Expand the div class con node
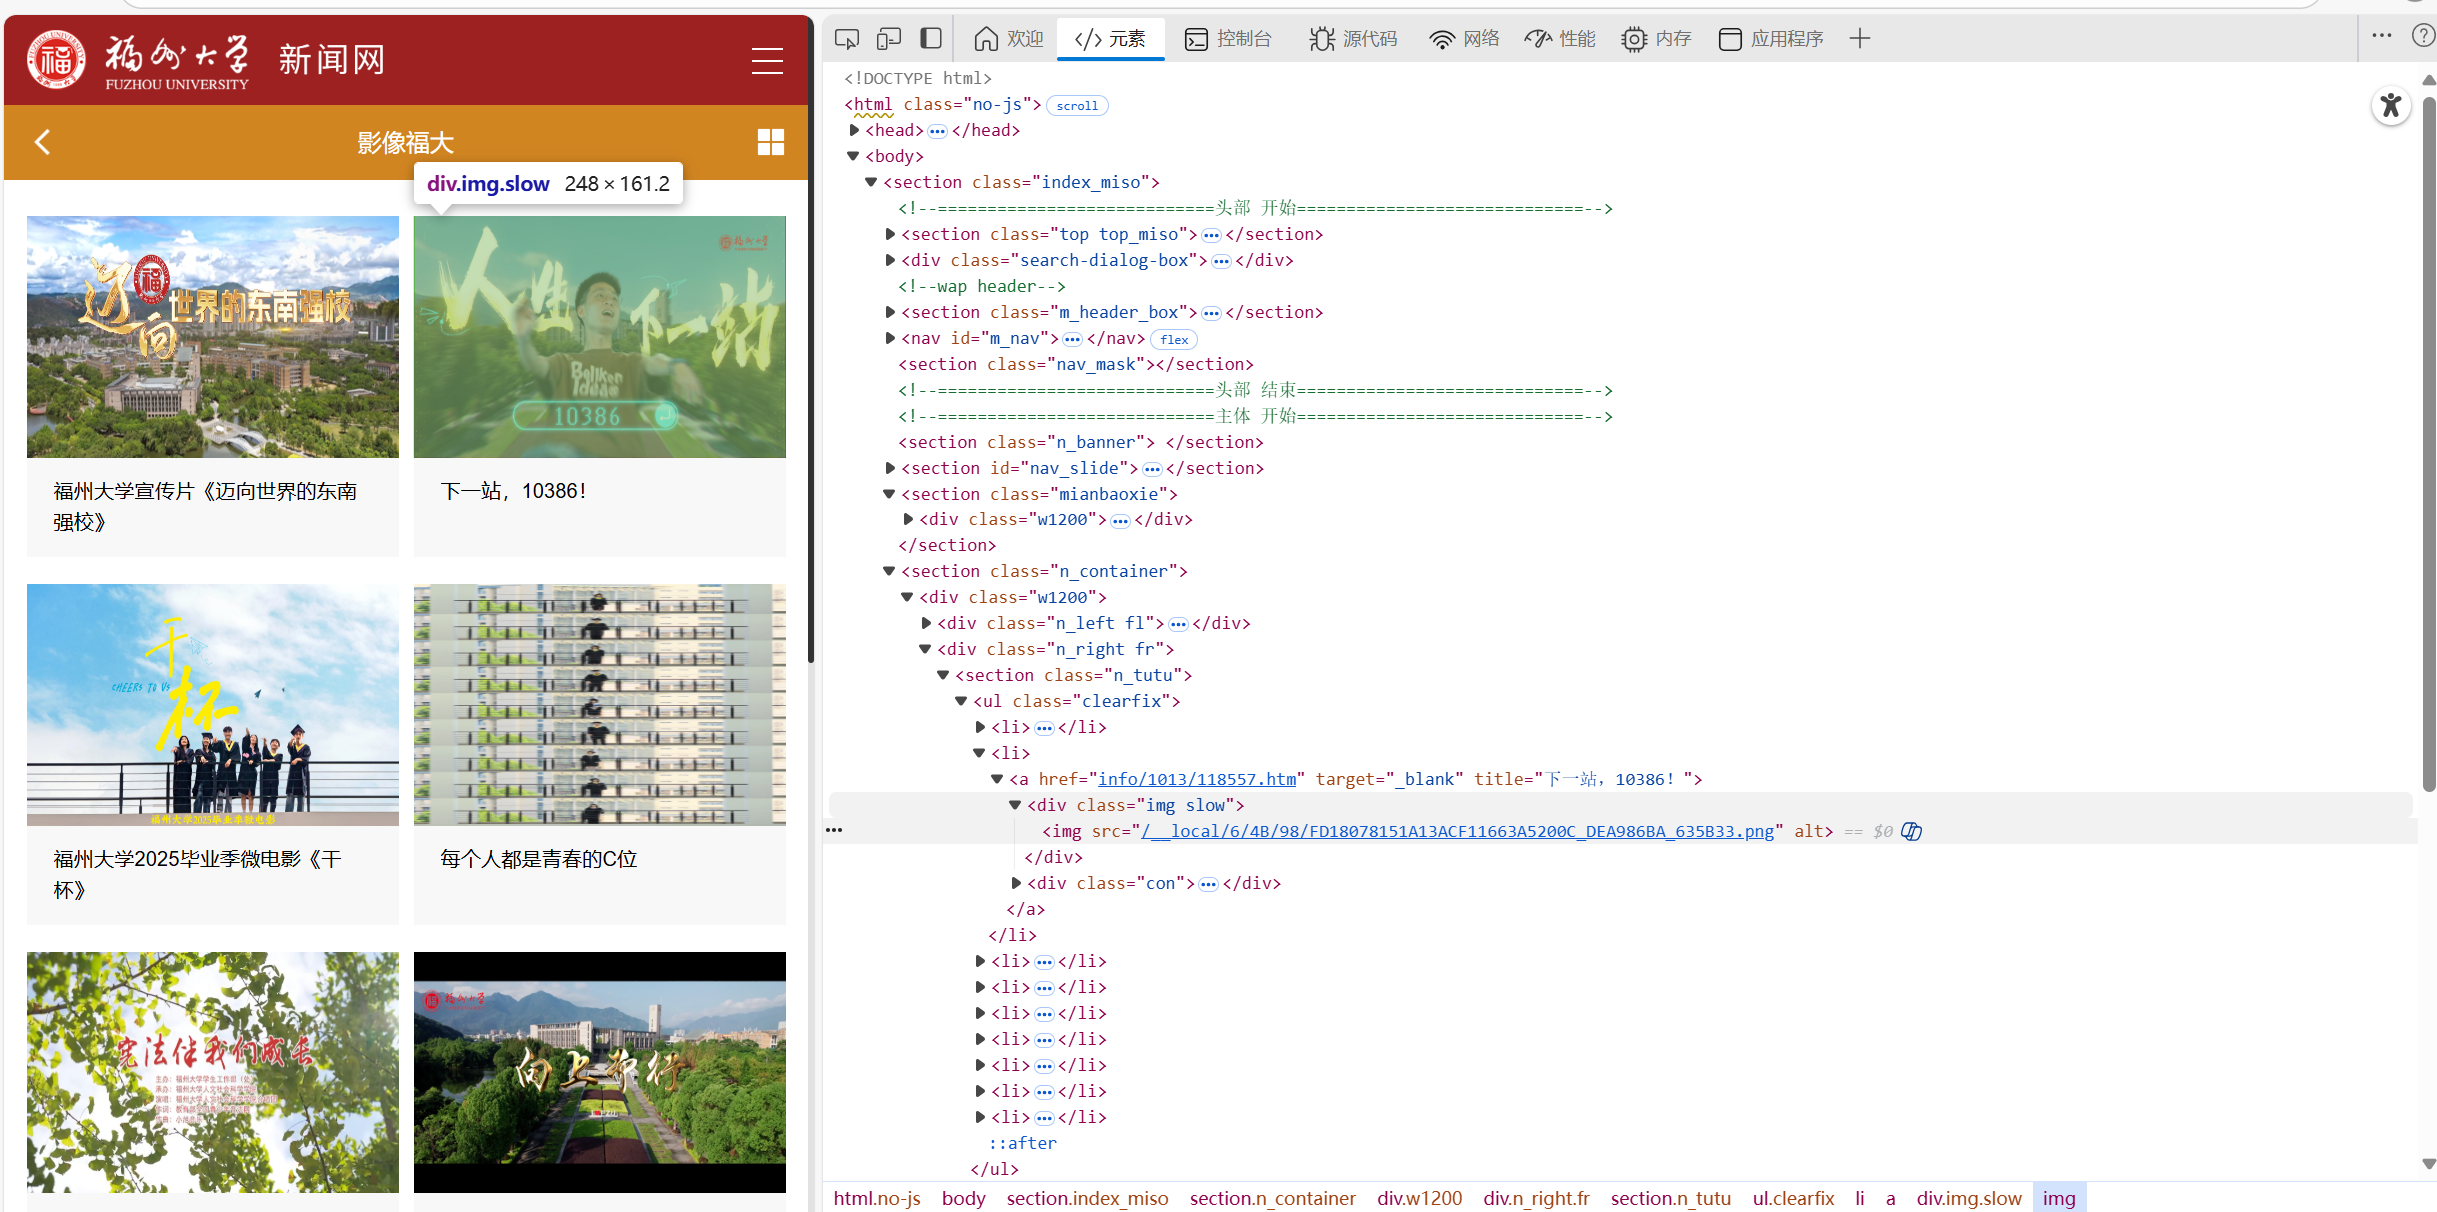Viewport: 2437px width, 1212px height. click(x=1016, y=883)
